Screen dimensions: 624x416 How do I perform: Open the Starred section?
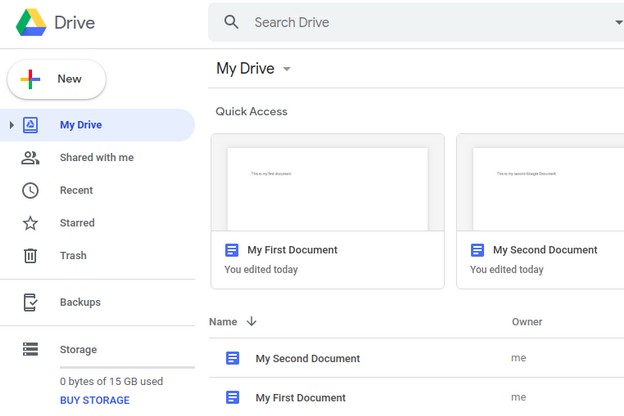point(77,223)
